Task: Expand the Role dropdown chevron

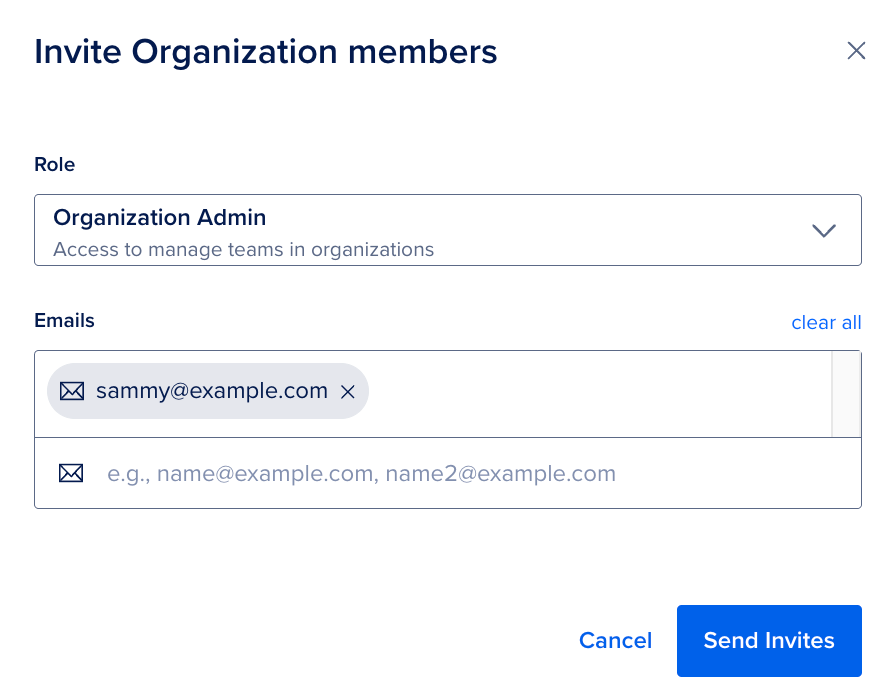Action: tap(823, 230)
